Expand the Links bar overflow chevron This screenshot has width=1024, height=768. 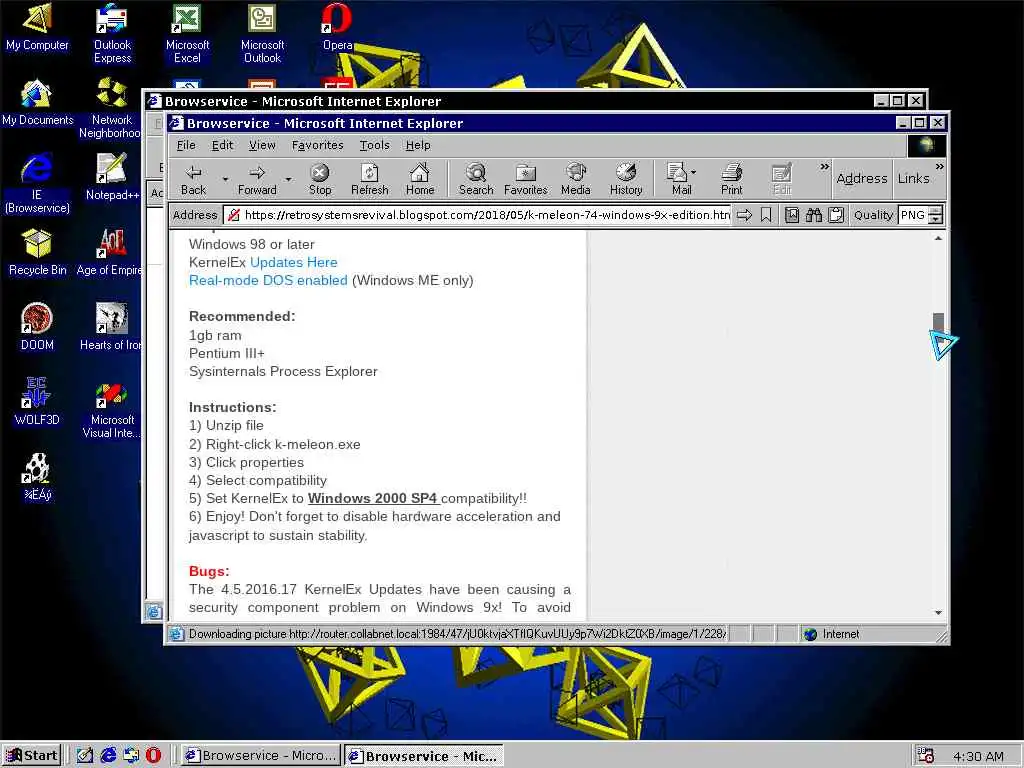[x=939, y=167]
